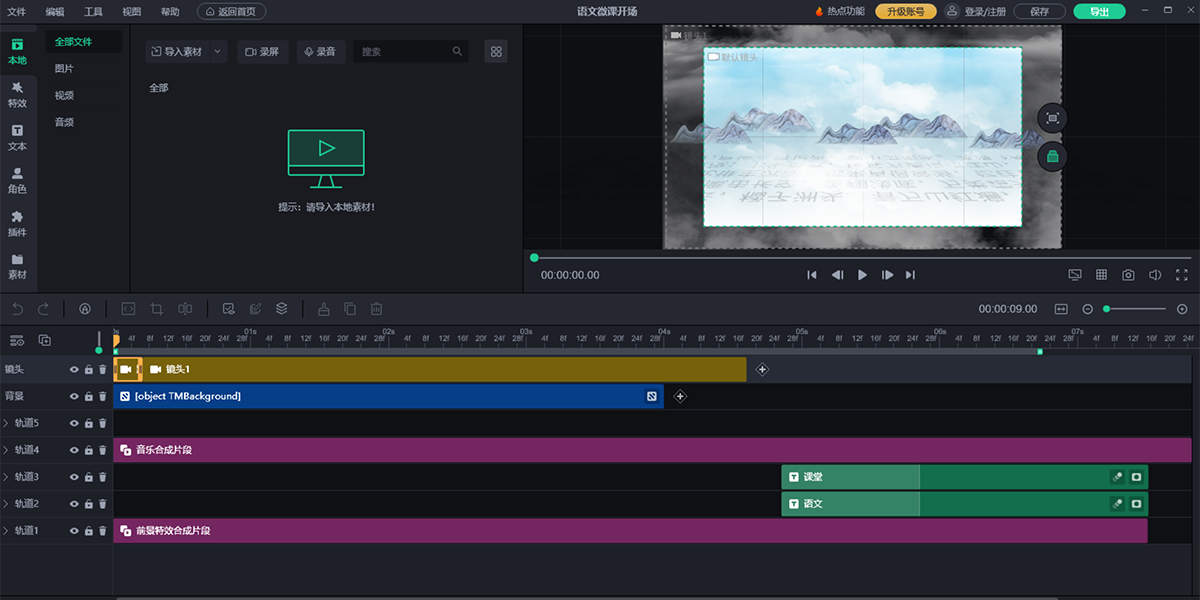The height and width of the screenshot is (600, 1200).
Task: Toggle visibility of 轨道4 track
Action: 74,451
